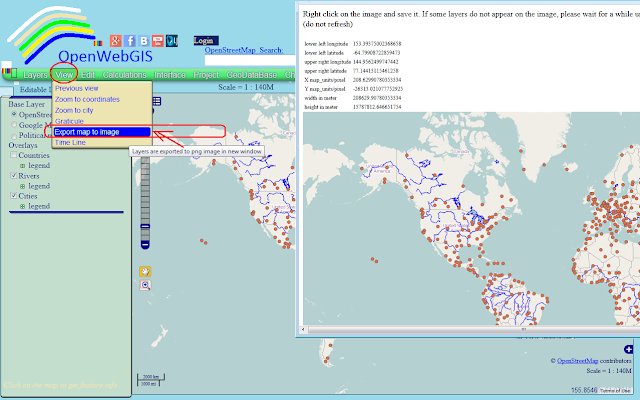Open the View menu
Viewport: 640px width, 400px height.
[x=64, y=75]
